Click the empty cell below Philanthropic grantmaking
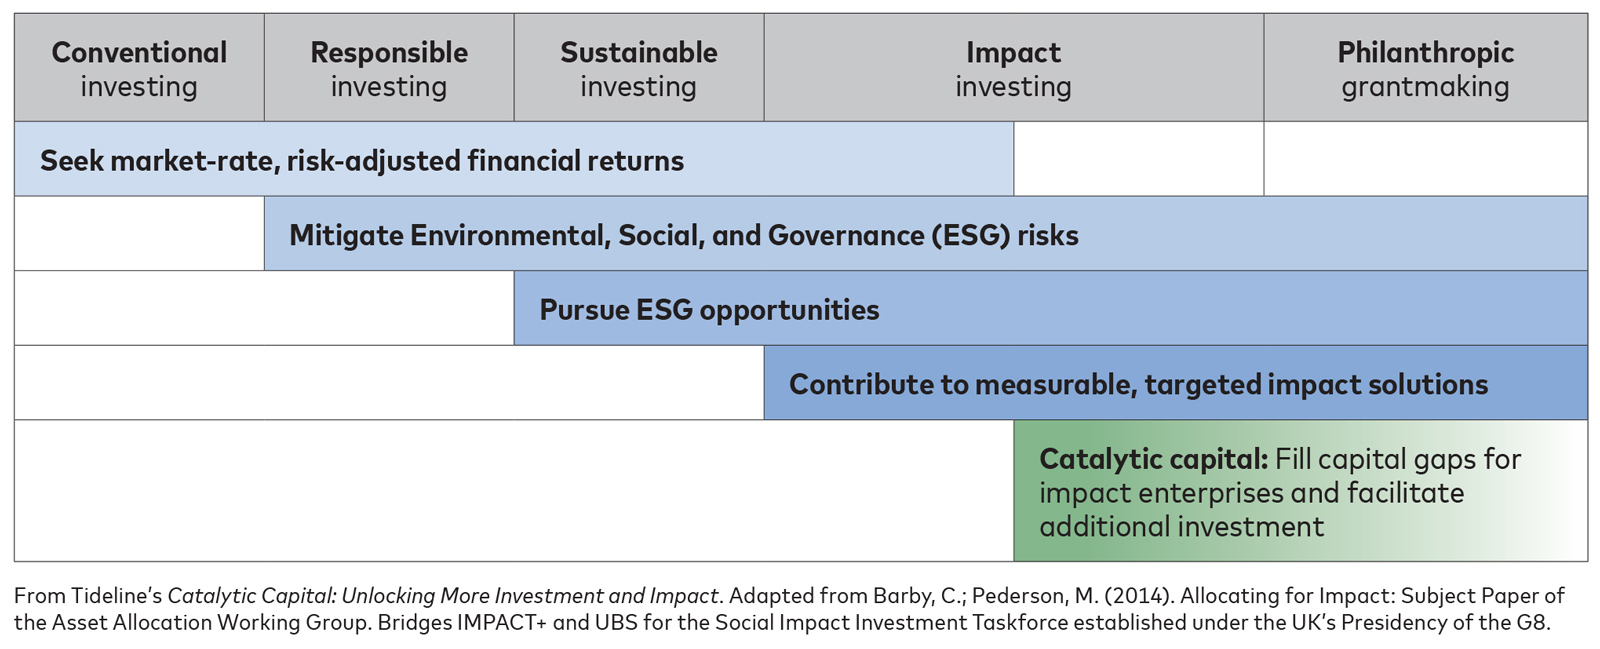The width and height of the screenshot is (1600, 649). pos(1425,159)
